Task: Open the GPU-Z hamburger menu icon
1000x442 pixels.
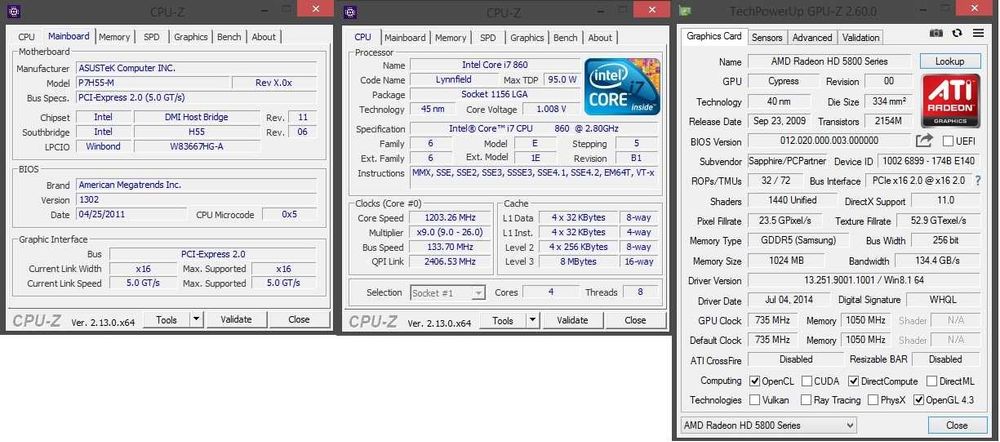Action: [x=978, y=33]
